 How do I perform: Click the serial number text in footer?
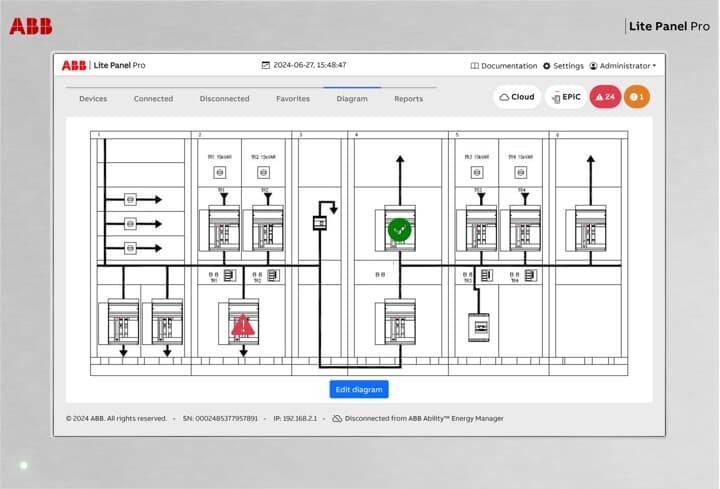click(220, 419)
